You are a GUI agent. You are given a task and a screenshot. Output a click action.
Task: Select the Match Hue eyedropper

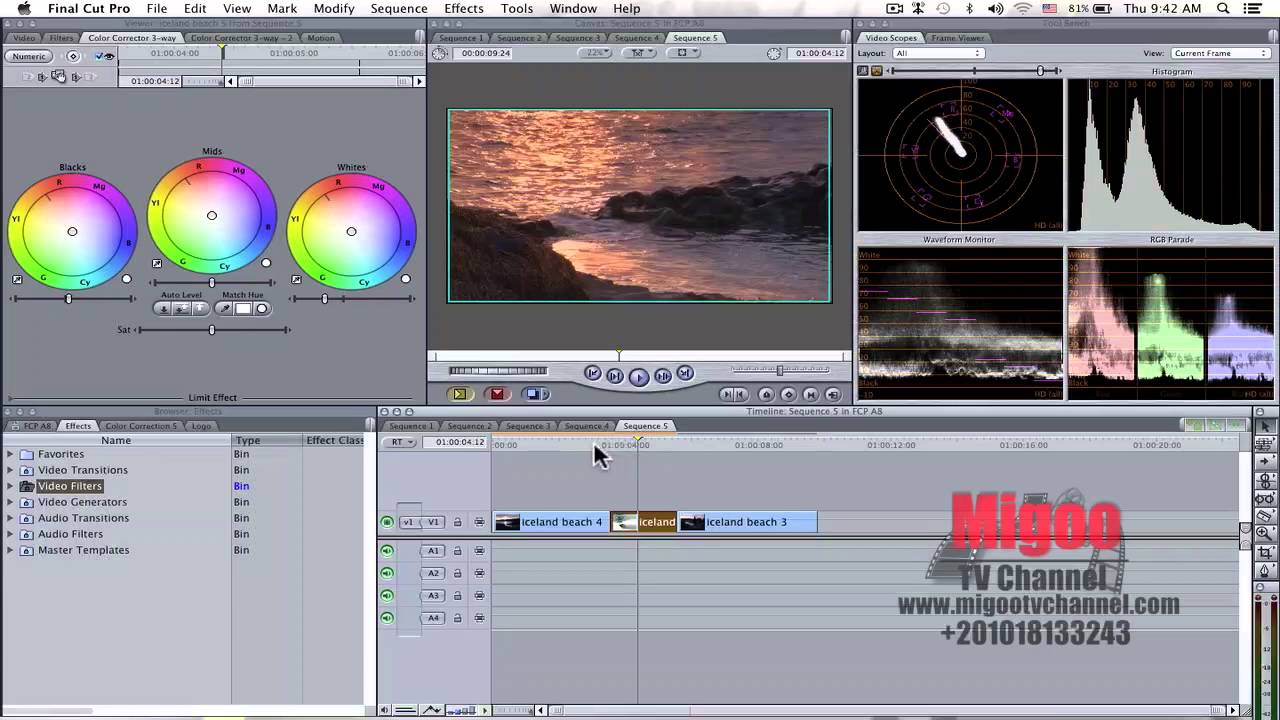coord(225,309)
